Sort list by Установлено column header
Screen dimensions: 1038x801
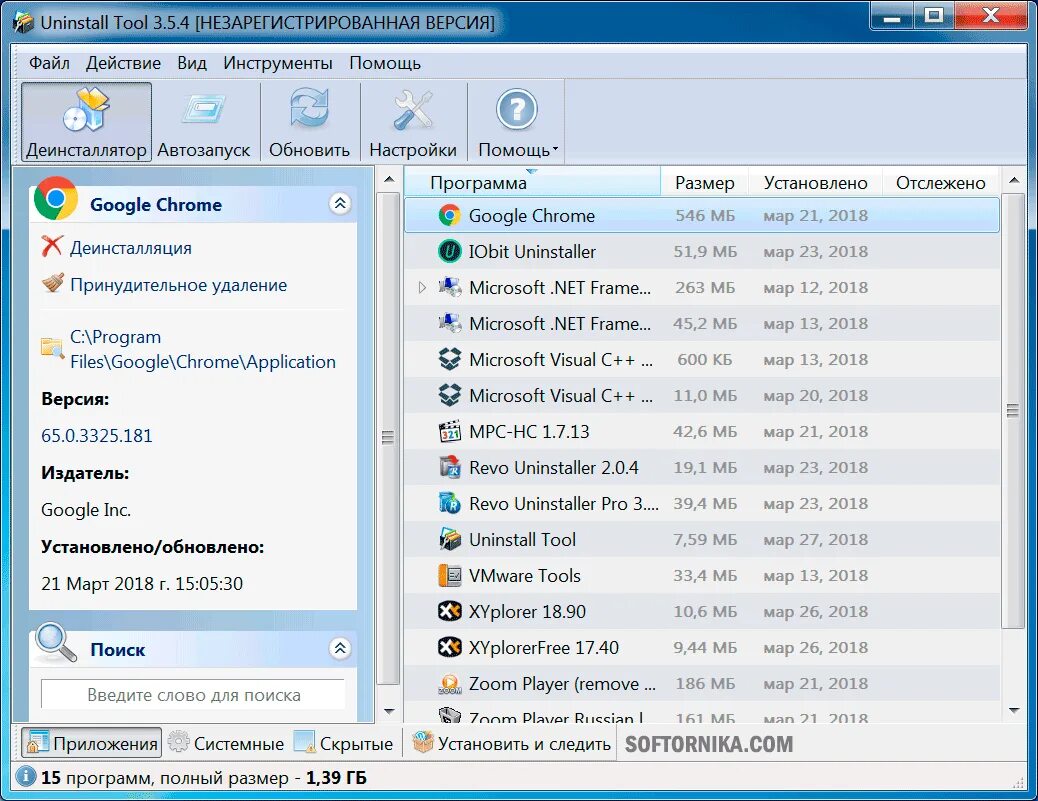(816, 182)
